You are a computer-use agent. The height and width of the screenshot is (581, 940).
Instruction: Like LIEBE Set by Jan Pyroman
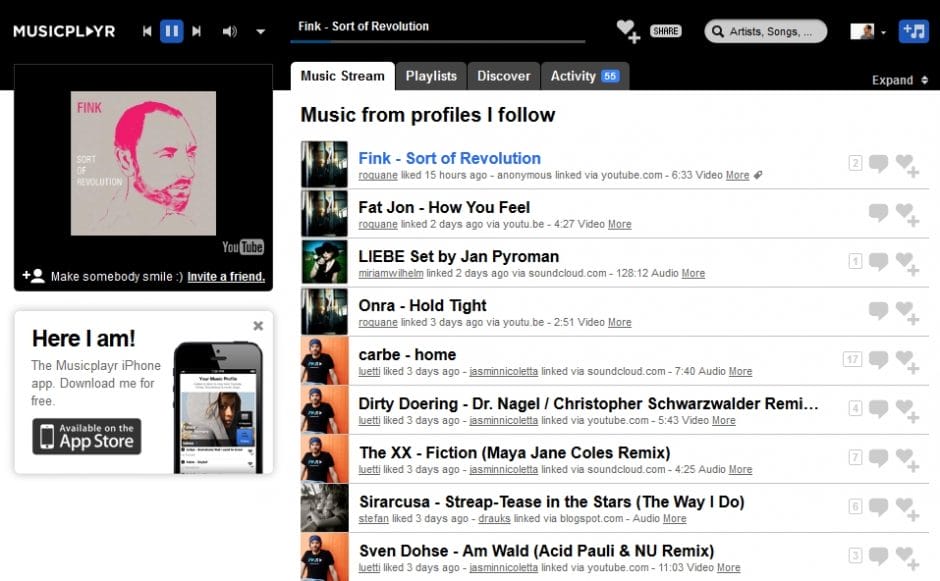[x=907, y=263]
